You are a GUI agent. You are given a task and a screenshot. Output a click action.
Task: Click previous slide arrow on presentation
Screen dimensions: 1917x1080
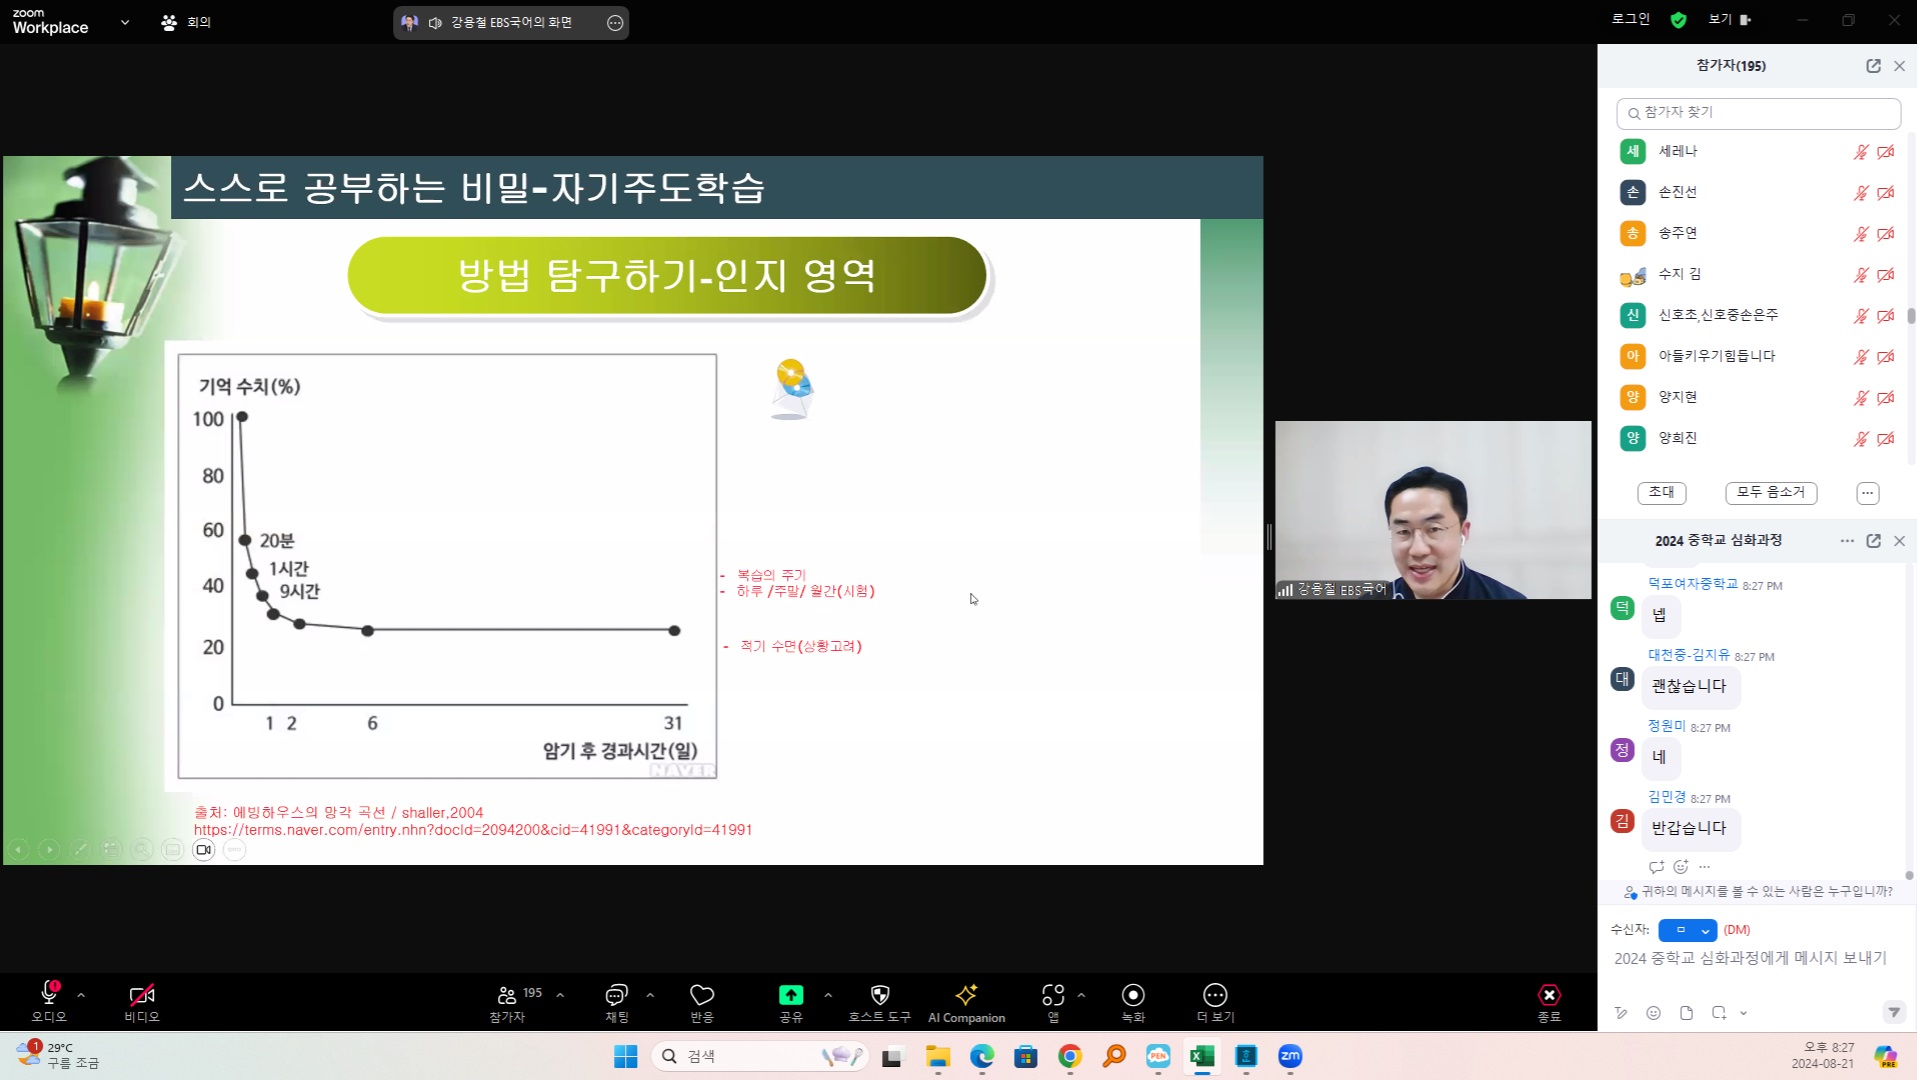coord(18,850)
